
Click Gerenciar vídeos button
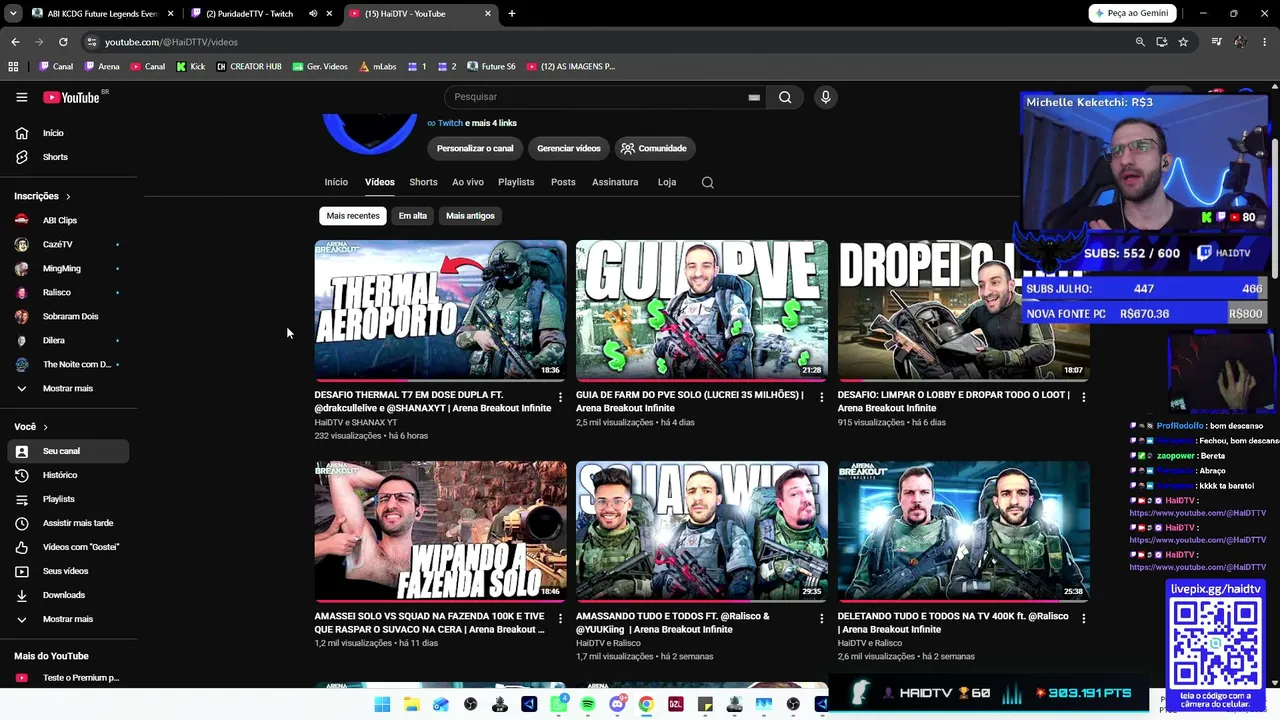point(568,148)
